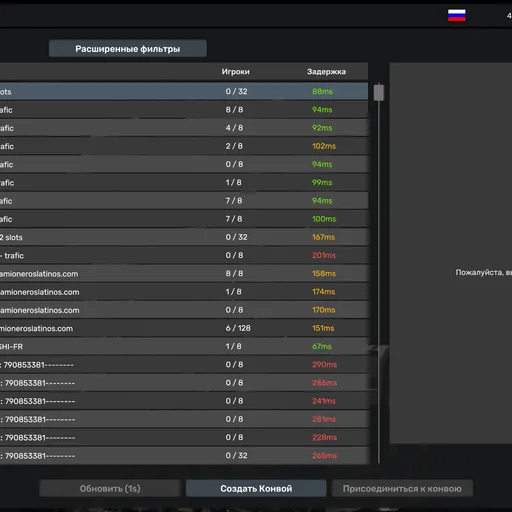Screen dimensions: 512x512
Task: Select the 2 slots row with 167ms
Action: tap(184, 237)
